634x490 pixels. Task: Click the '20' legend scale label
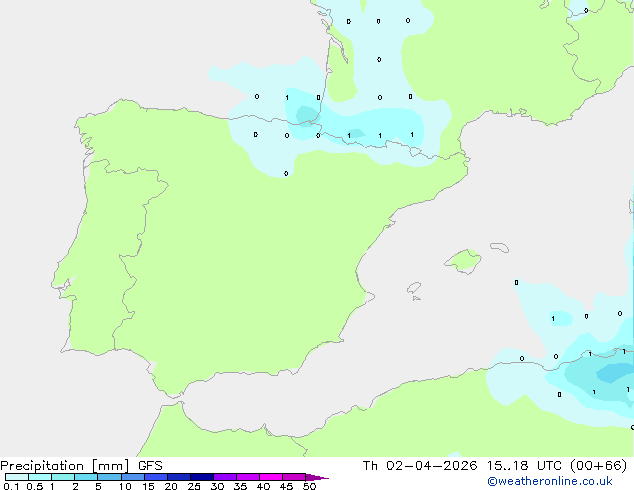tap(171, 486)
